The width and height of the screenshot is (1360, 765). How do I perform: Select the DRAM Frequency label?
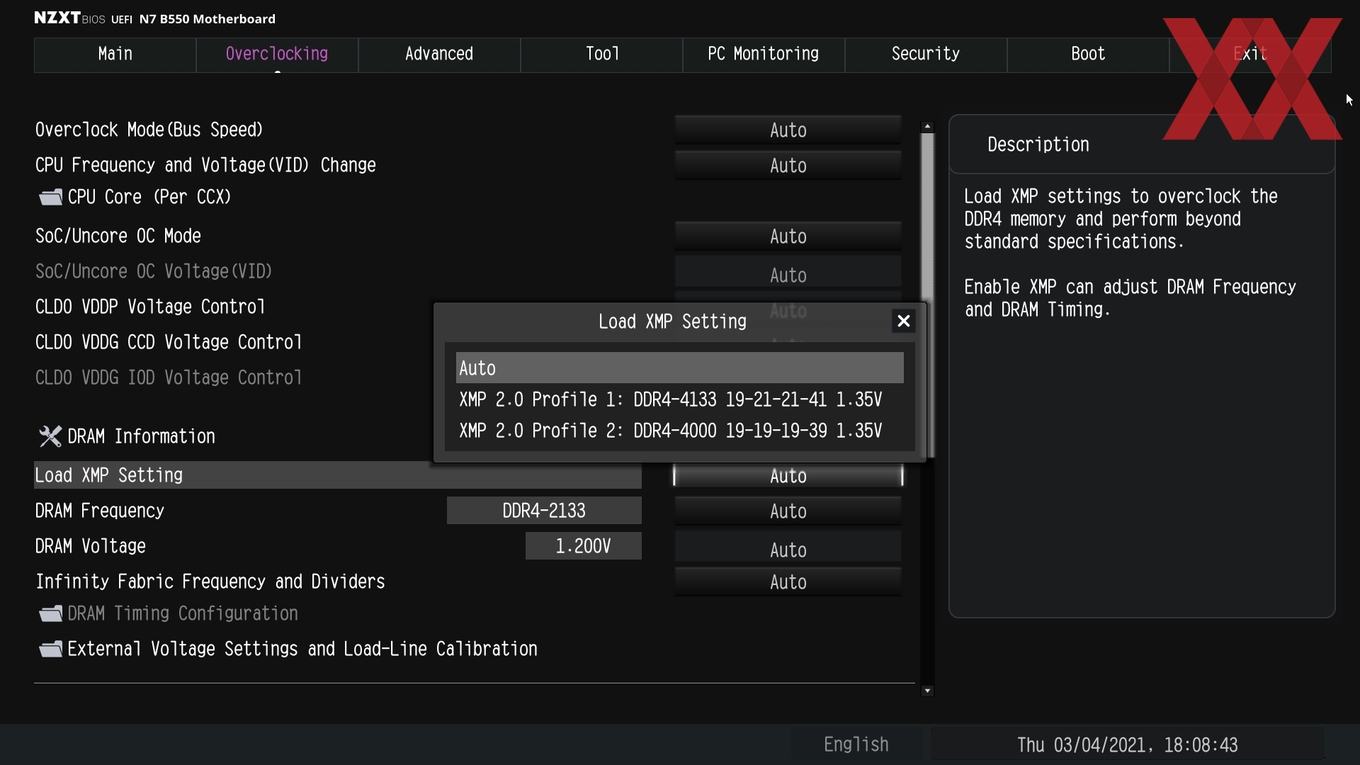click(100, 510)
